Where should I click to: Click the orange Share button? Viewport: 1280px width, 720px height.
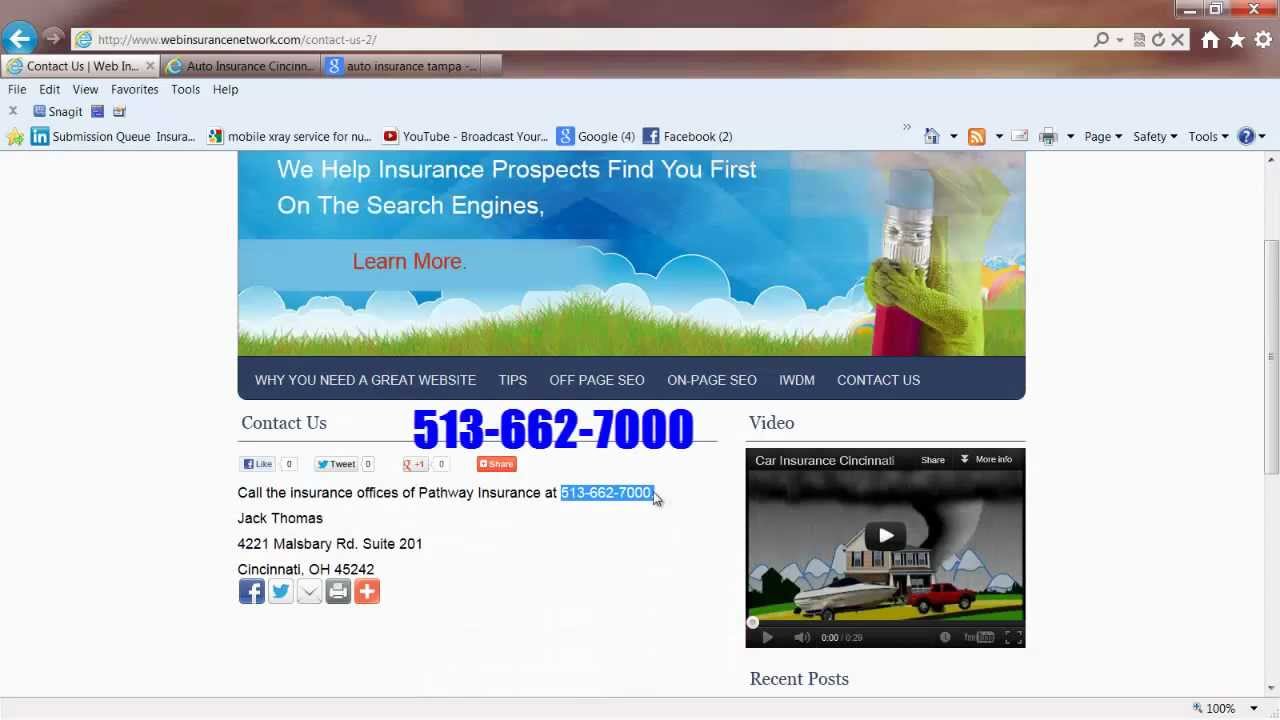(x=496, y=464)
